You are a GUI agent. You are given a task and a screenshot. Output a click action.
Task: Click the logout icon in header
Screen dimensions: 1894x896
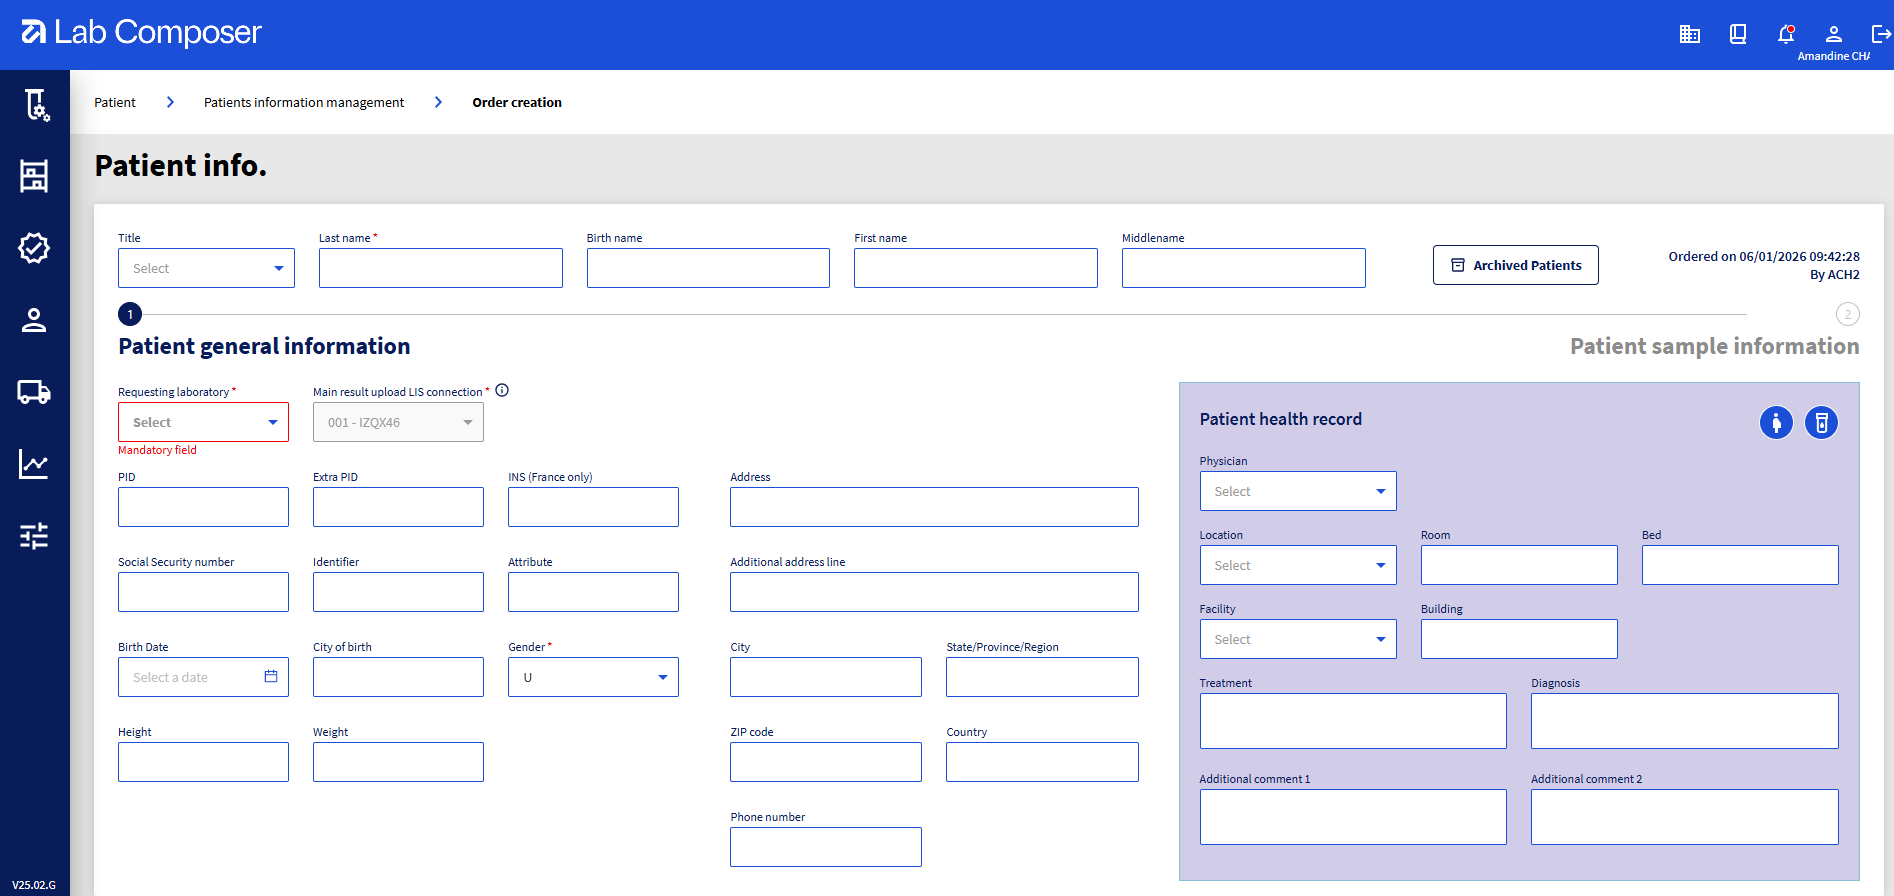(1880, 34)
